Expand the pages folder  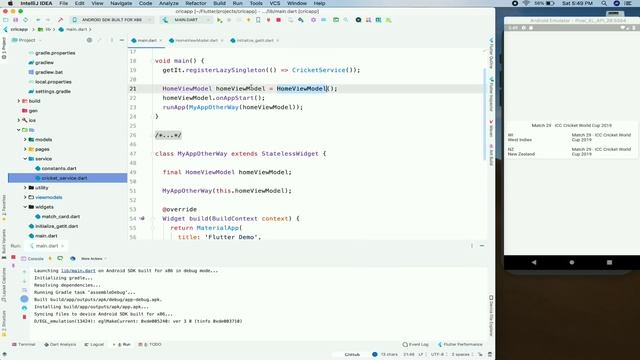[25, 149]
